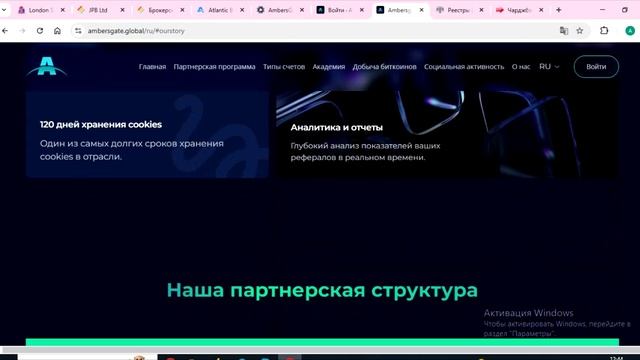Close the Atlantic tab
Viewport: 640px width, 360px height.
(x=242, y=10)
